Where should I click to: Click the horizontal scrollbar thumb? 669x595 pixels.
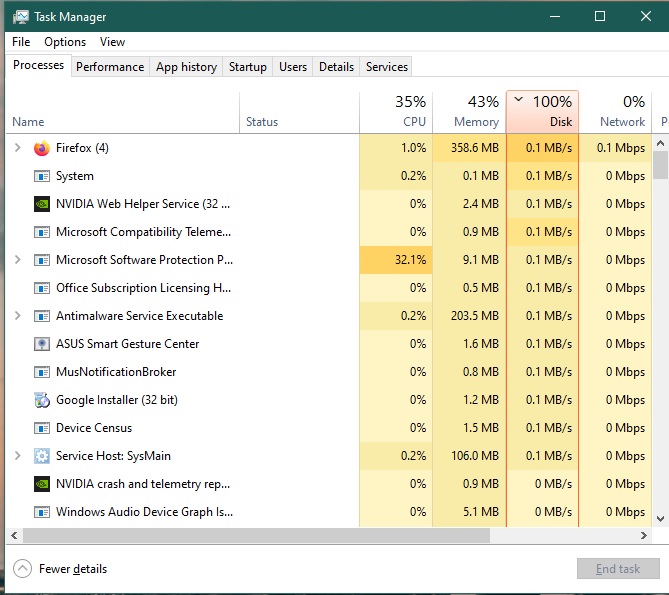click(x=256, y=535)
